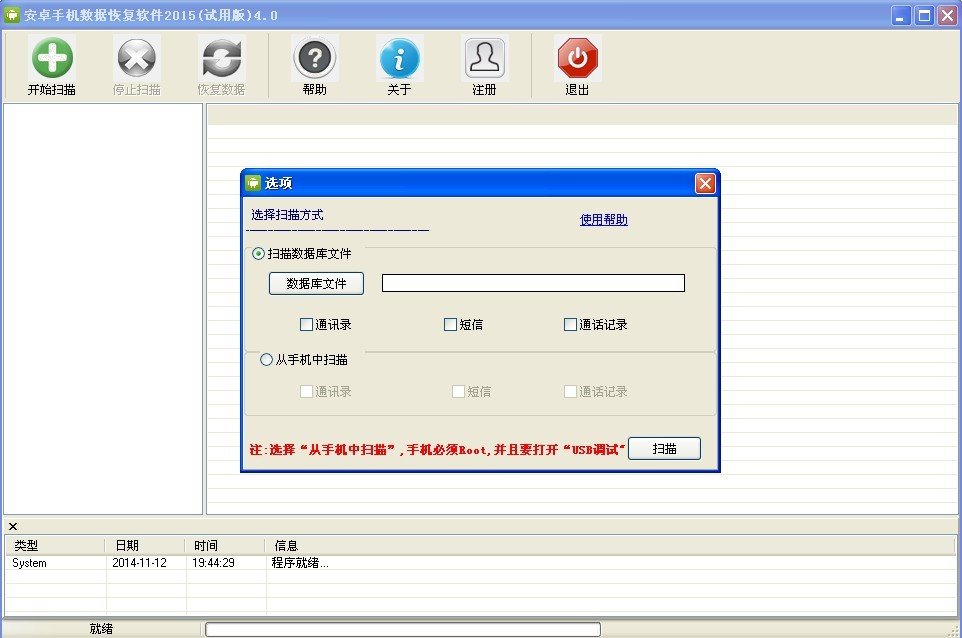Close the log panel with the X icon
The height and width of the screenshot is (638, 962).
(13, 526)
